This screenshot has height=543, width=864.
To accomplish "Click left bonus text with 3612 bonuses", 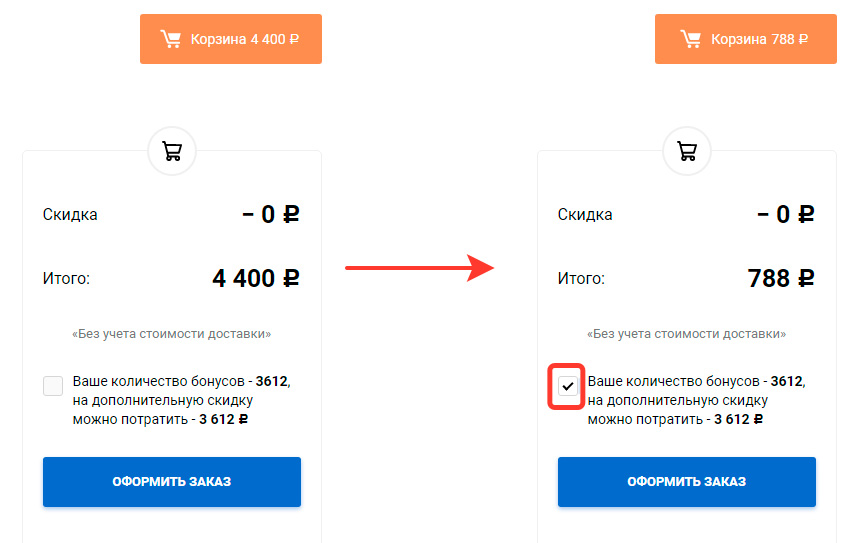I will [182, 400].
